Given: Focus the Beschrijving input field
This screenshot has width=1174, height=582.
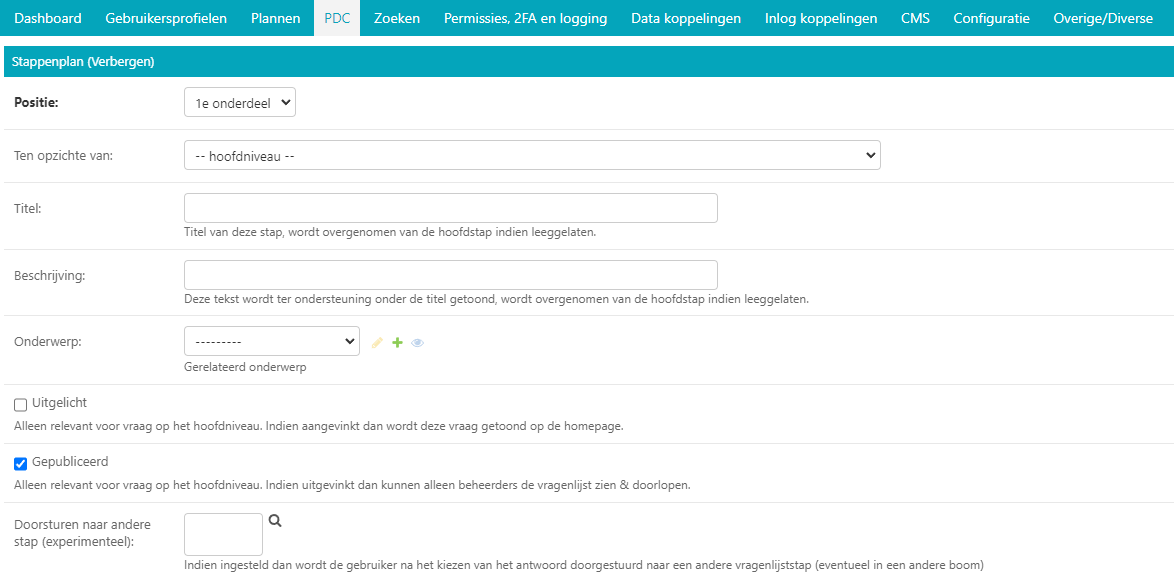Looking at the screenshot, I should pyautogui.click(x=451, y=275).
